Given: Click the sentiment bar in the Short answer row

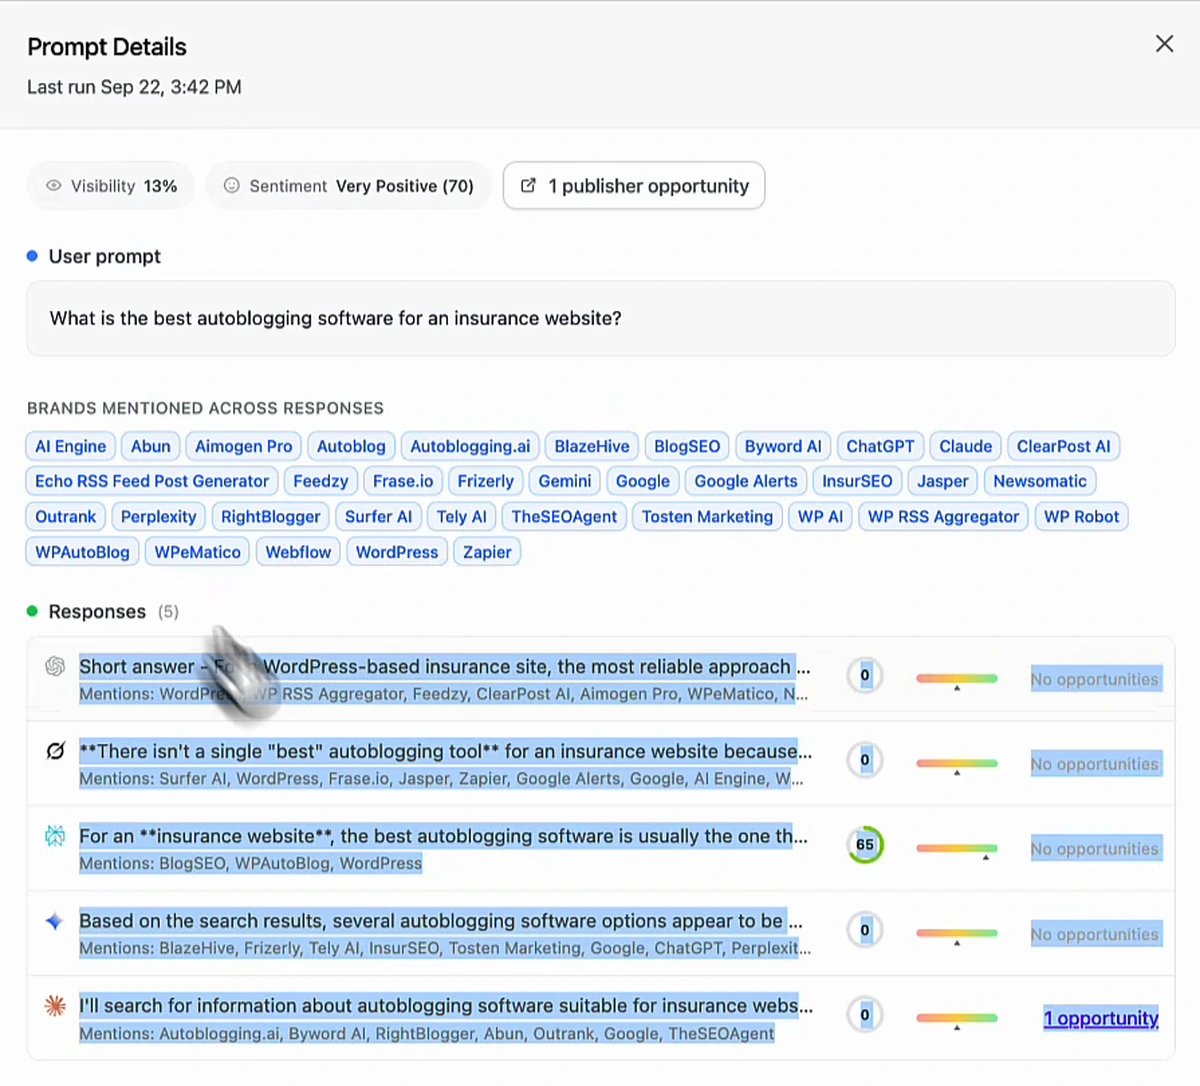Looking at the screenshot, I should tap(957, 679).
